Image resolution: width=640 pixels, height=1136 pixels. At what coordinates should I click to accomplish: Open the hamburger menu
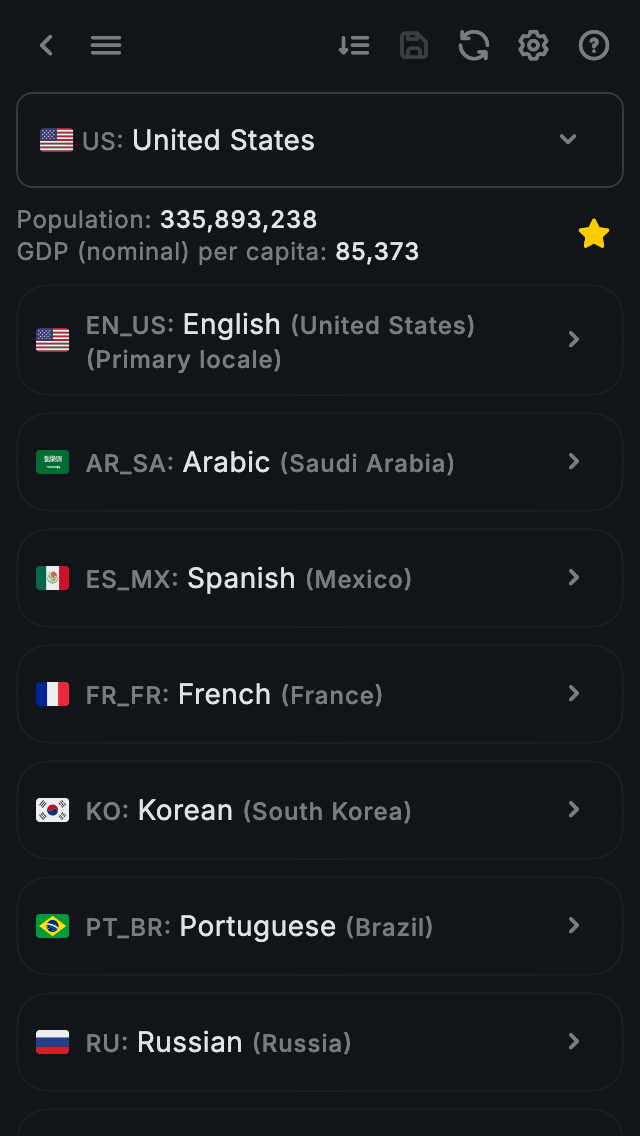106,45
